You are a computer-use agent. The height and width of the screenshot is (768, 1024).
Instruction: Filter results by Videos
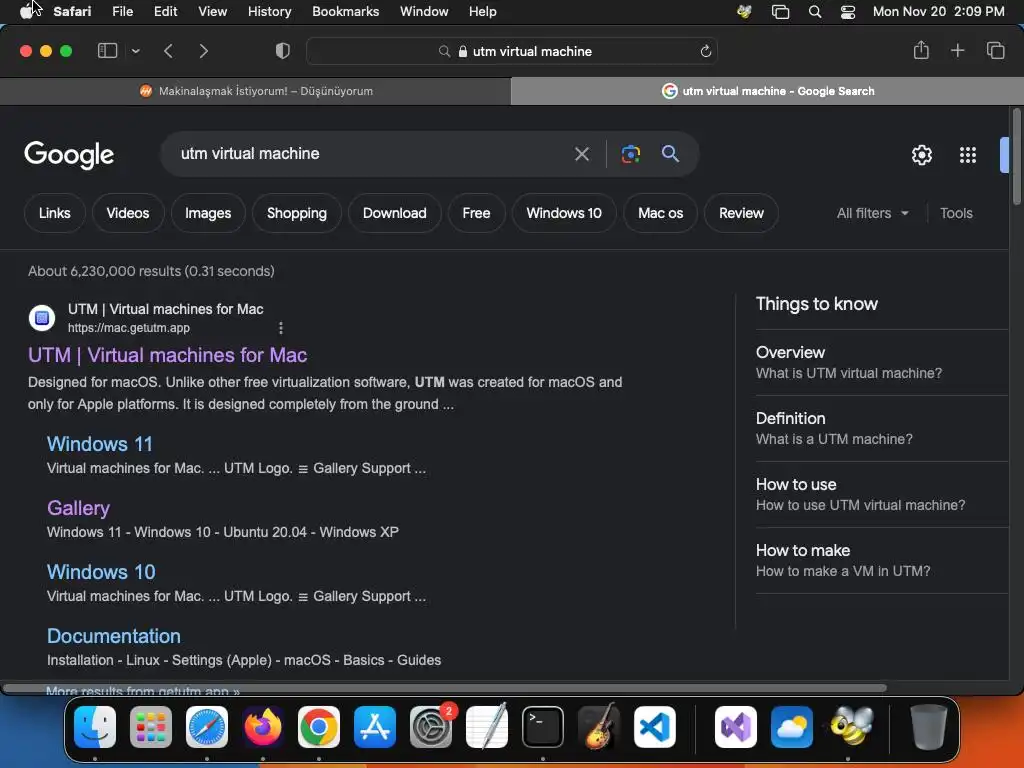point(128,213)
